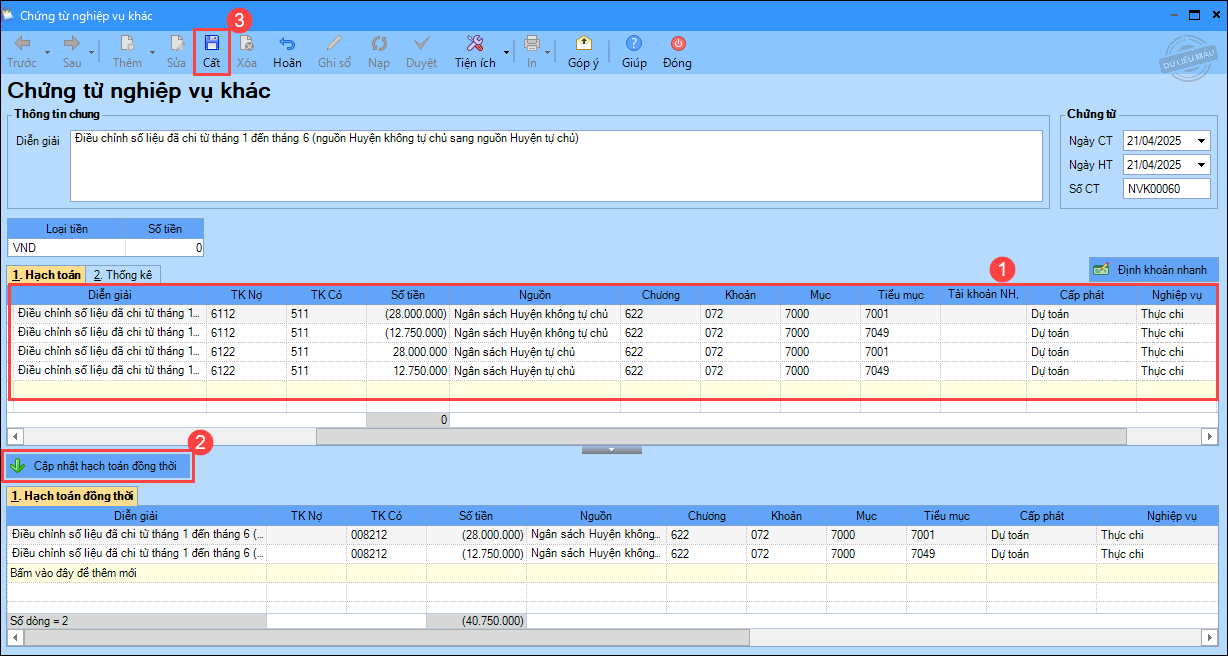Open Góp ý feedback icon
This screenshot has height=656, width=1228.
[583, 44]
